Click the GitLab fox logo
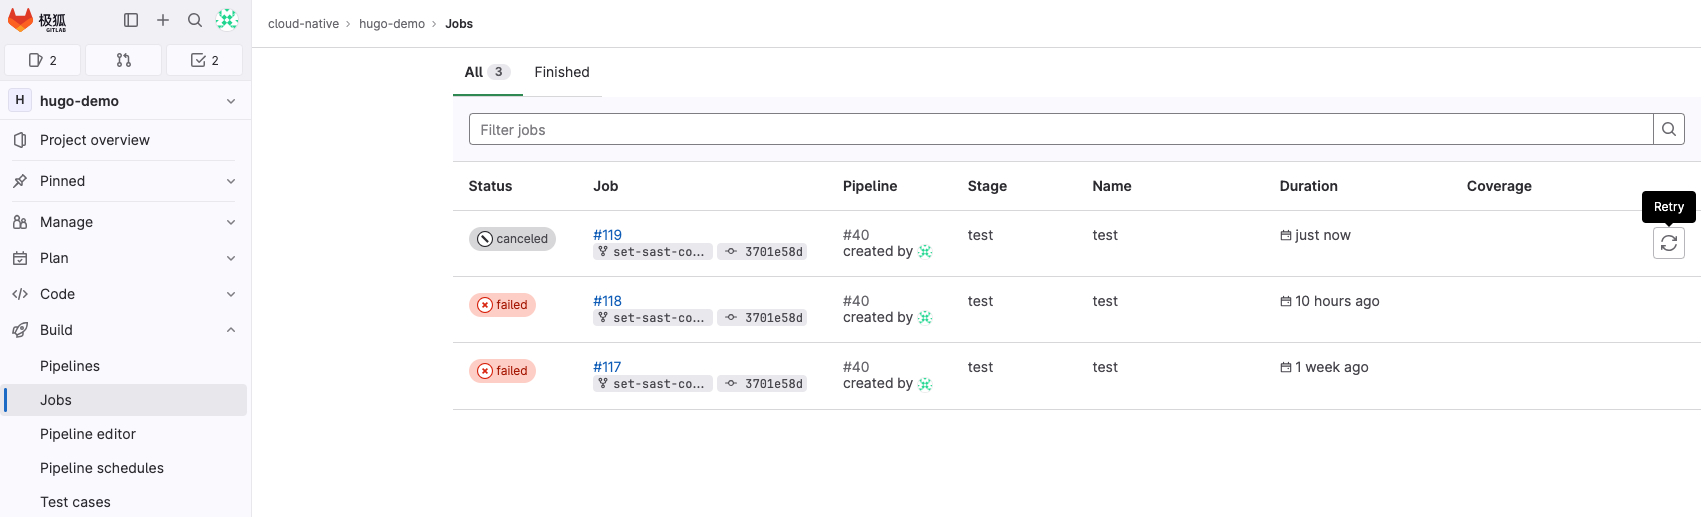This screenshot has width=1701, height=517. click(x=21, y=20)
